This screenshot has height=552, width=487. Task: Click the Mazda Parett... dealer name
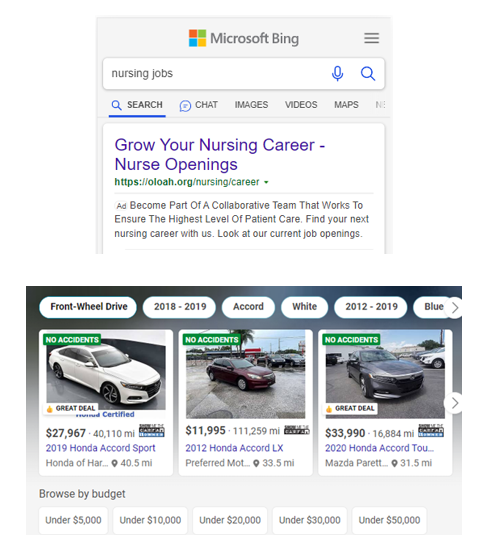[x=356, y=463]
